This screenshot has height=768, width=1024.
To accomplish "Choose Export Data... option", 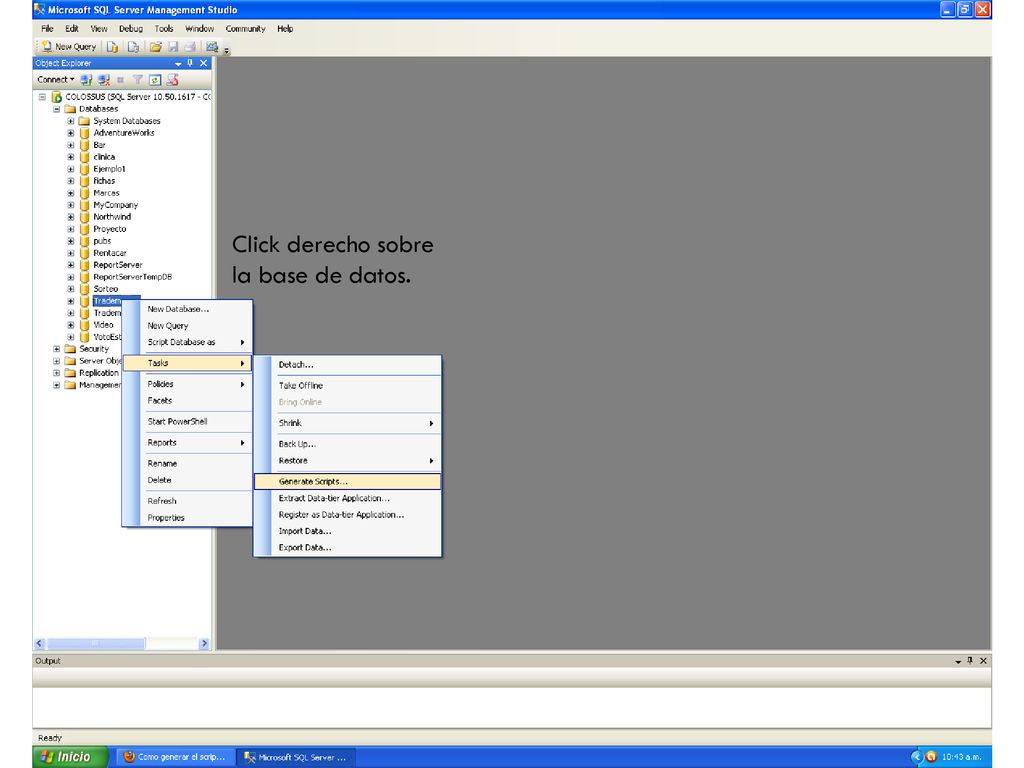I will tap(347, 548).
